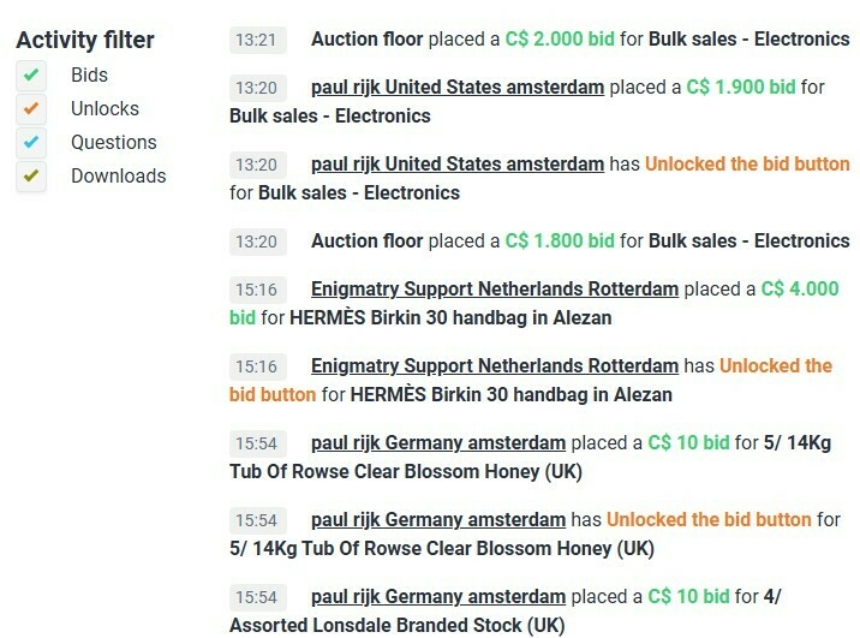Click the C$ 1.800 bid by Auction floor
Image resolution: width=860 pixels, height=638 pixels.
559,241
